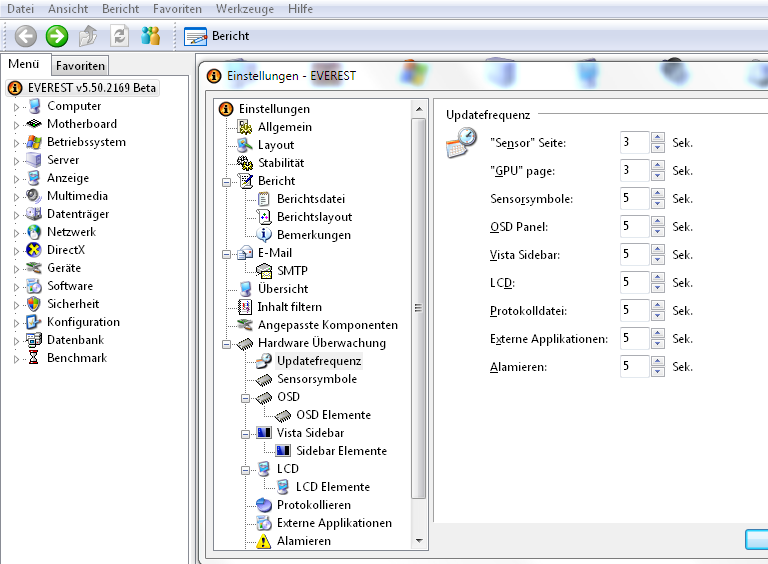This screenshot has height=564, width=768.
Task: Expand the Server tree node
Action: point(16,161)
